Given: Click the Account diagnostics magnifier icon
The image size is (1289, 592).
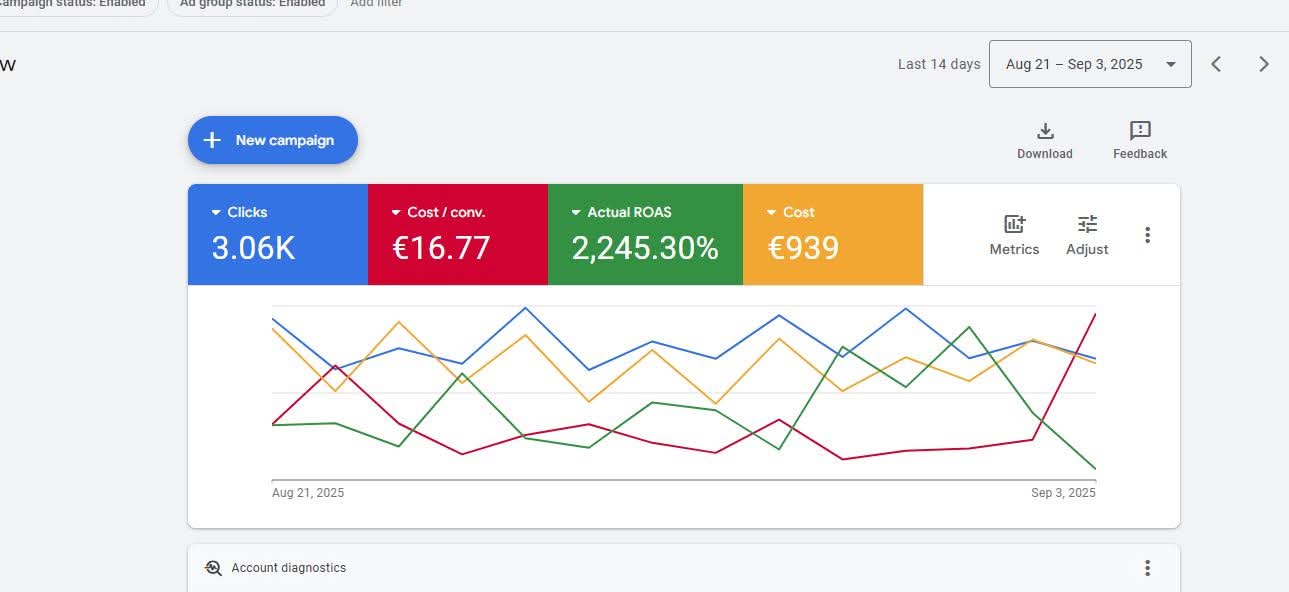Looking at the screenshot, I should (x=213, y=568).
